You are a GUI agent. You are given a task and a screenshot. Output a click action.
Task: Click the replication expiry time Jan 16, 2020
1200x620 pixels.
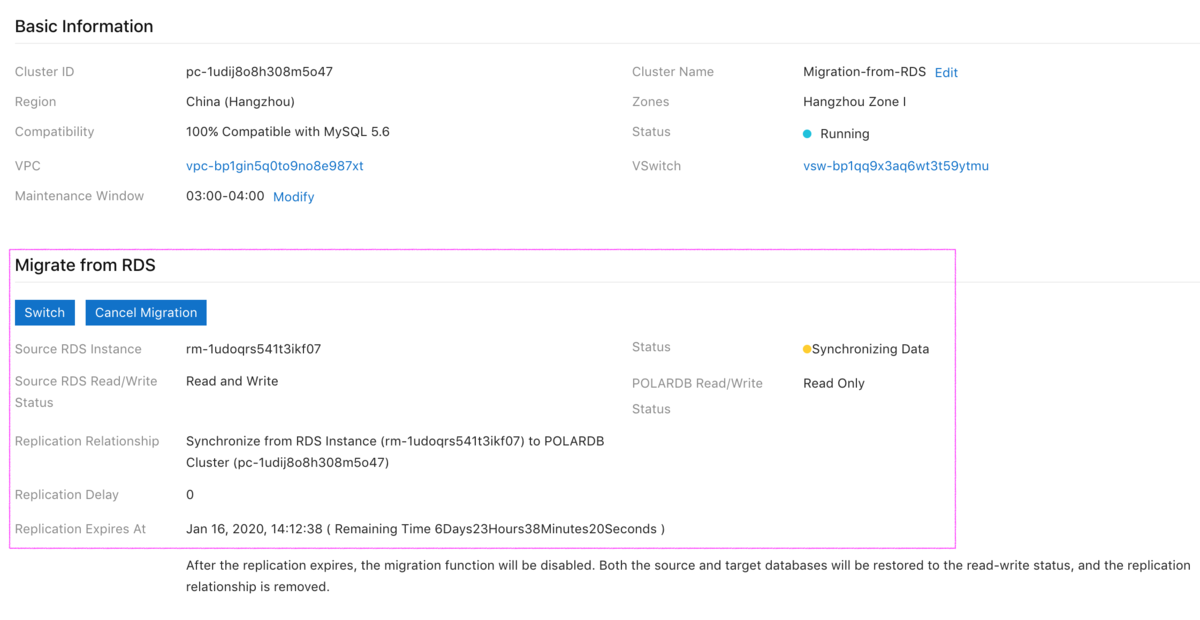tap(425, 529)
